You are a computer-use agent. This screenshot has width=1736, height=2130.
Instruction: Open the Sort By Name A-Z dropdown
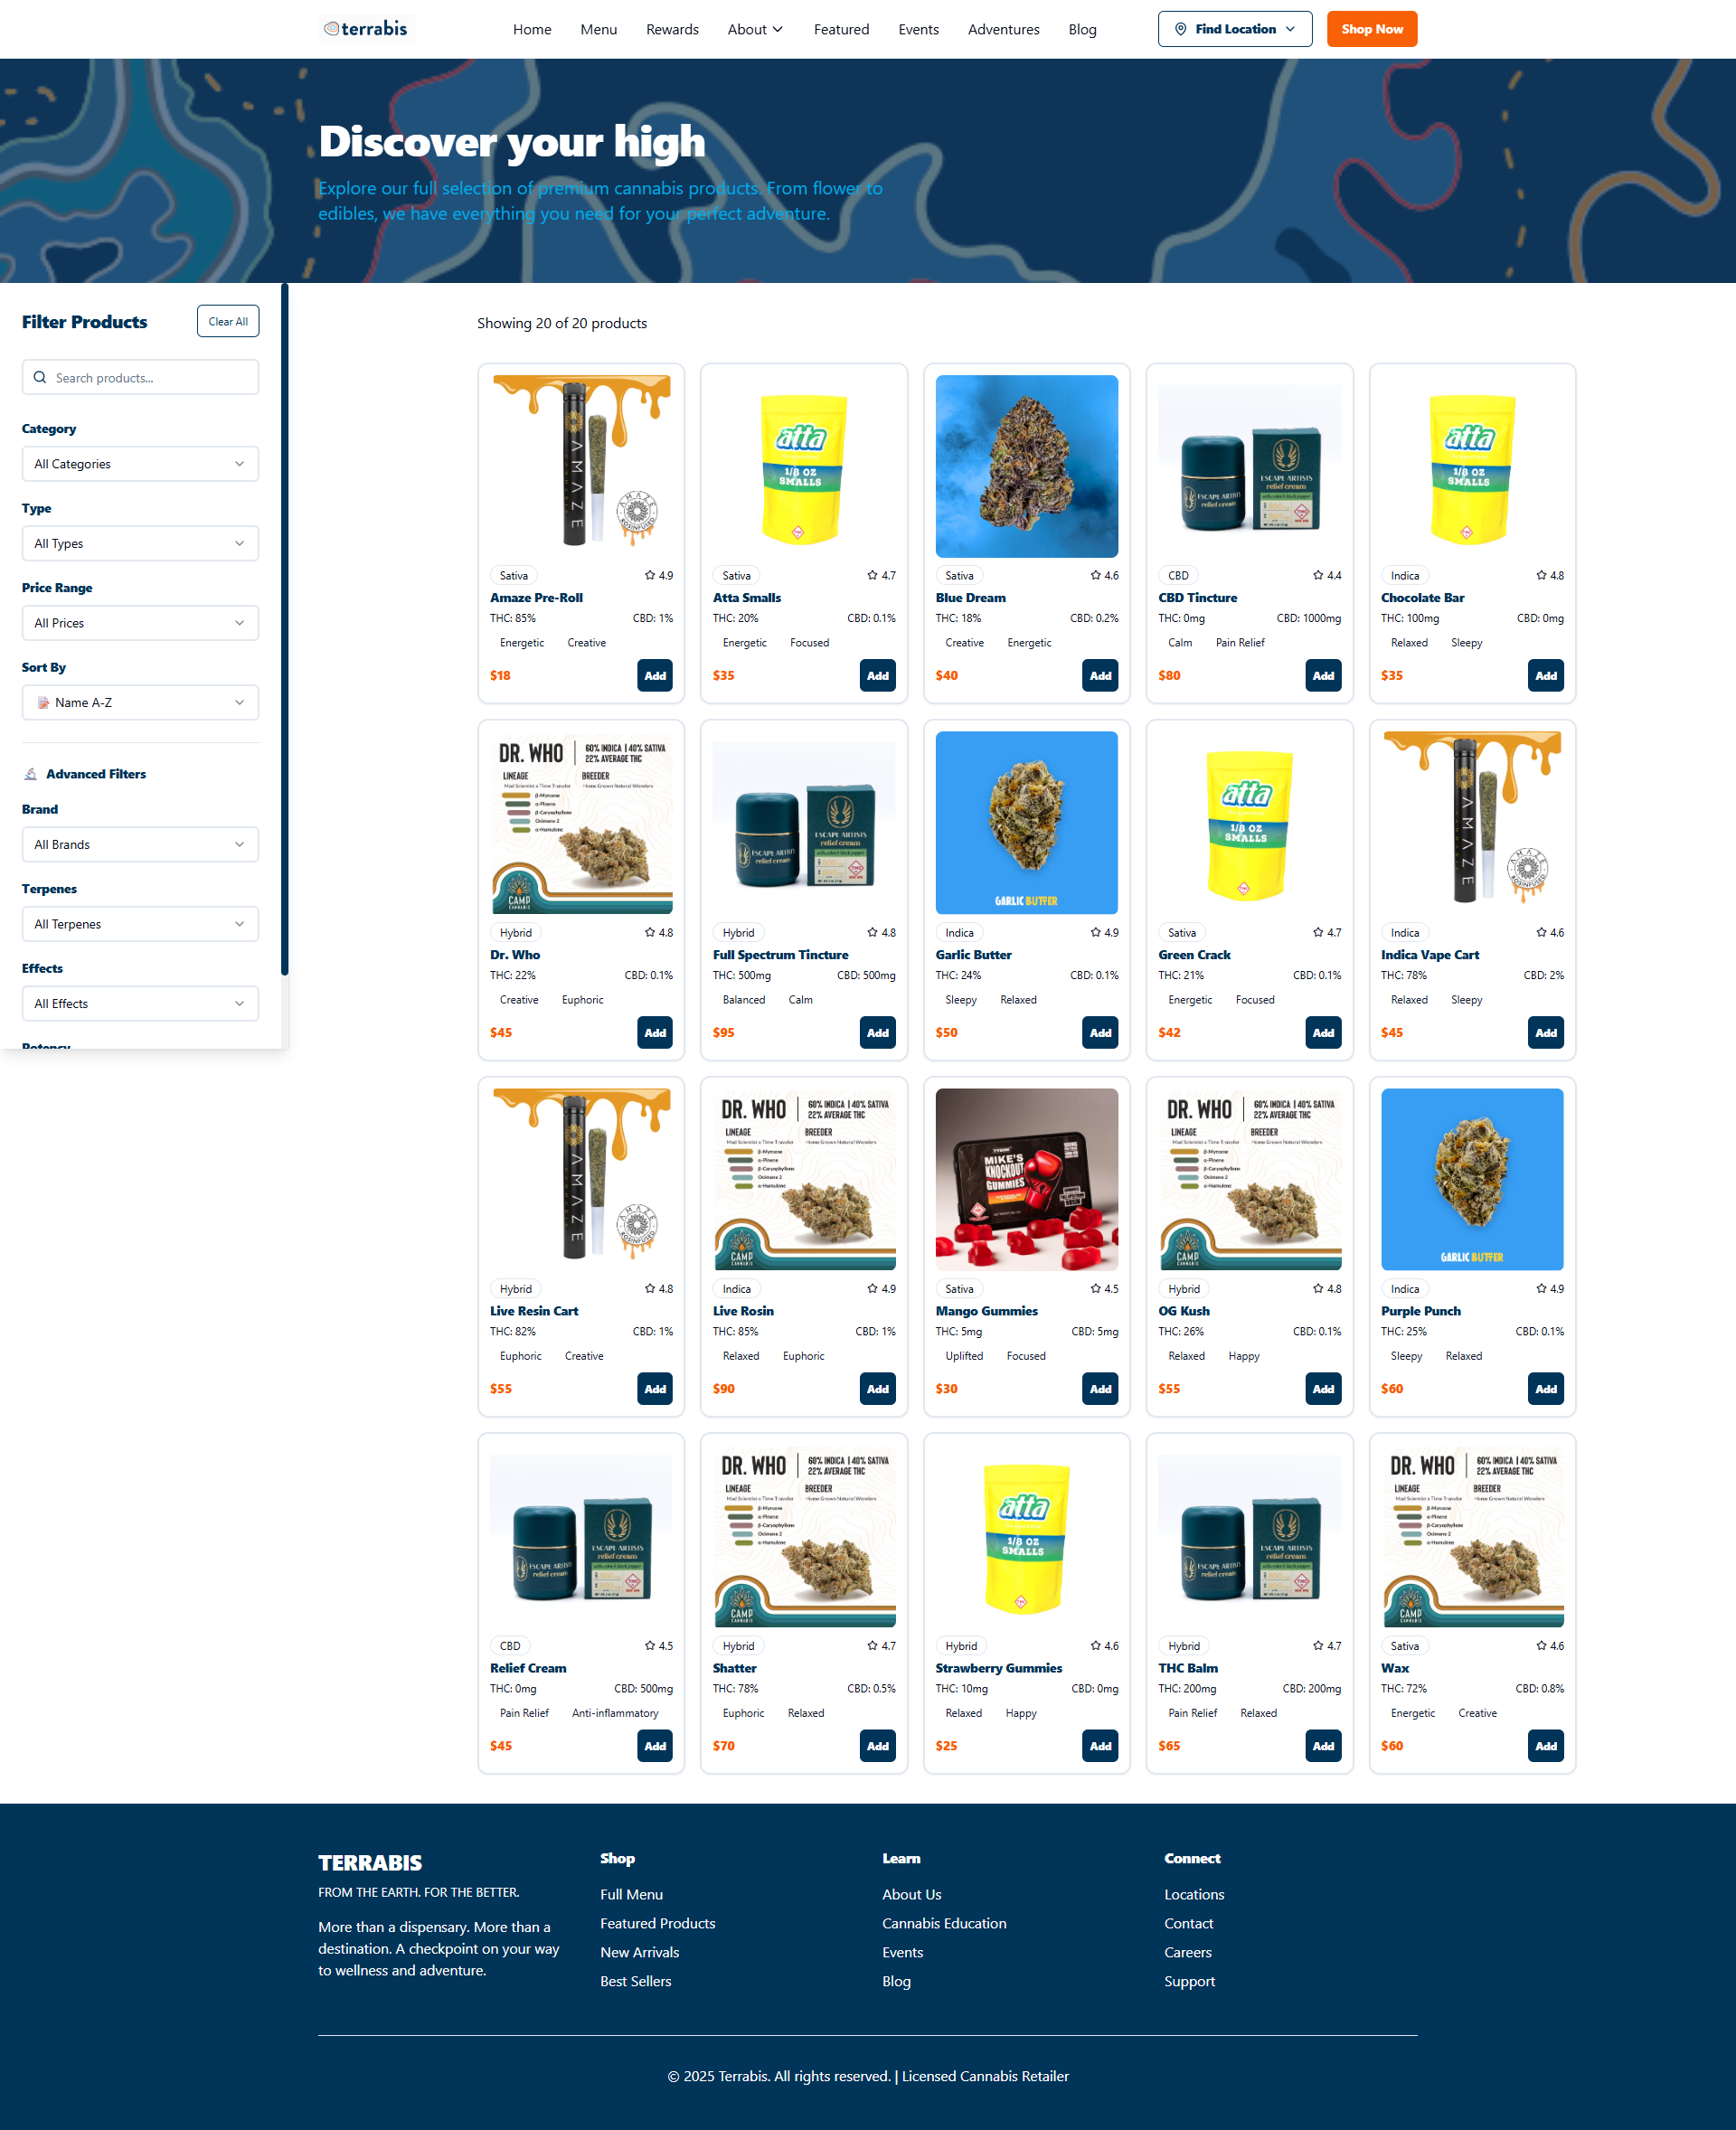coord(140,702)
